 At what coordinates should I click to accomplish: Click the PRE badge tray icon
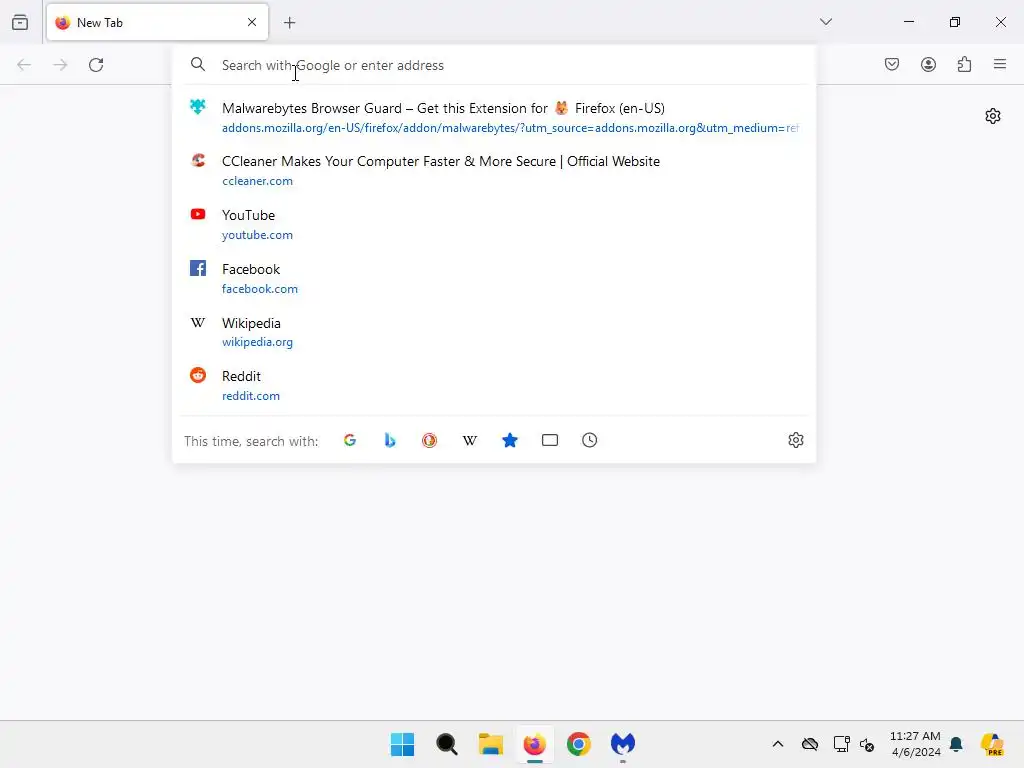(x=992, y=744)
